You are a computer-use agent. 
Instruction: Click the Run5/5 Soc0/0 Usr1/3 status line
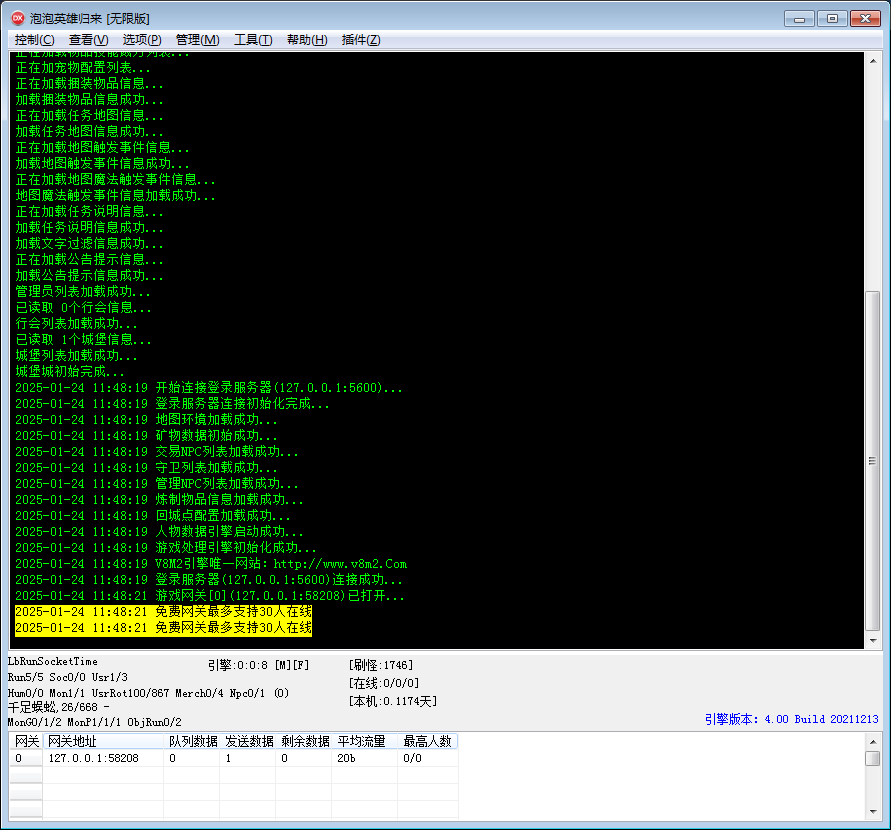click(68, 677)
